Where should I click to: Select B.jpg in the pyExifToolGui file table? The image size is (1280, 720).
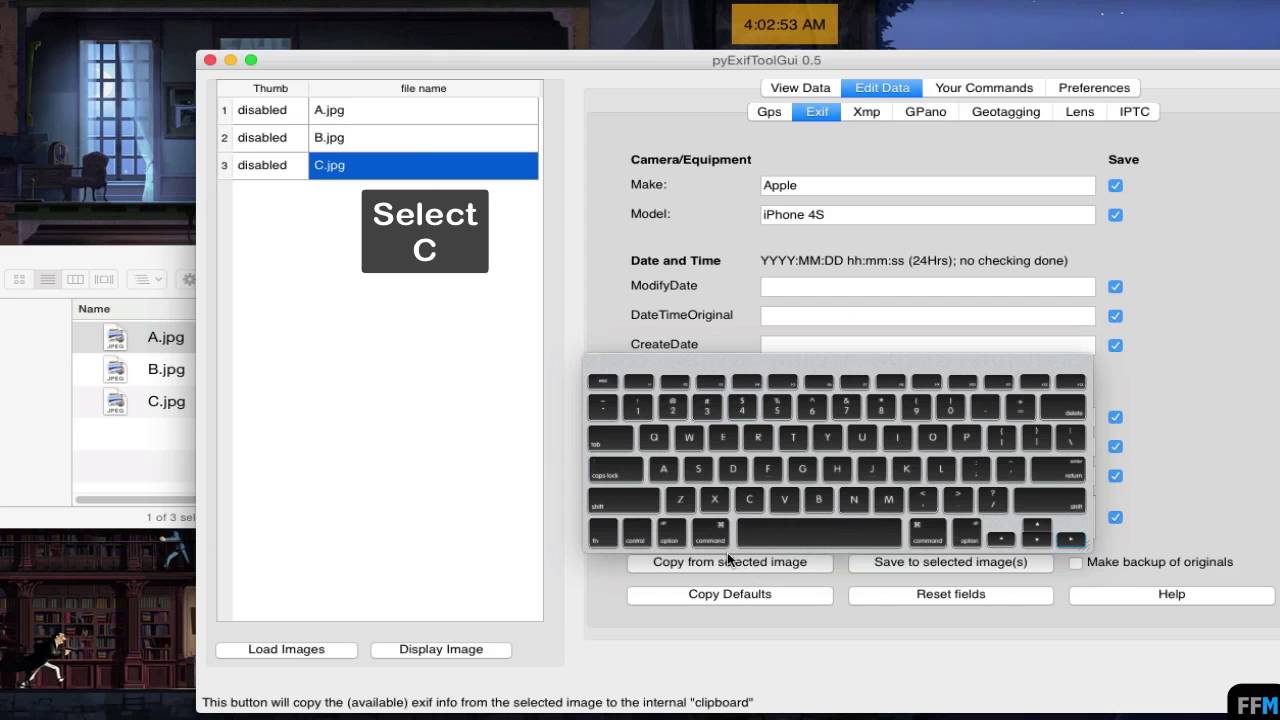[x=424, y=138]
